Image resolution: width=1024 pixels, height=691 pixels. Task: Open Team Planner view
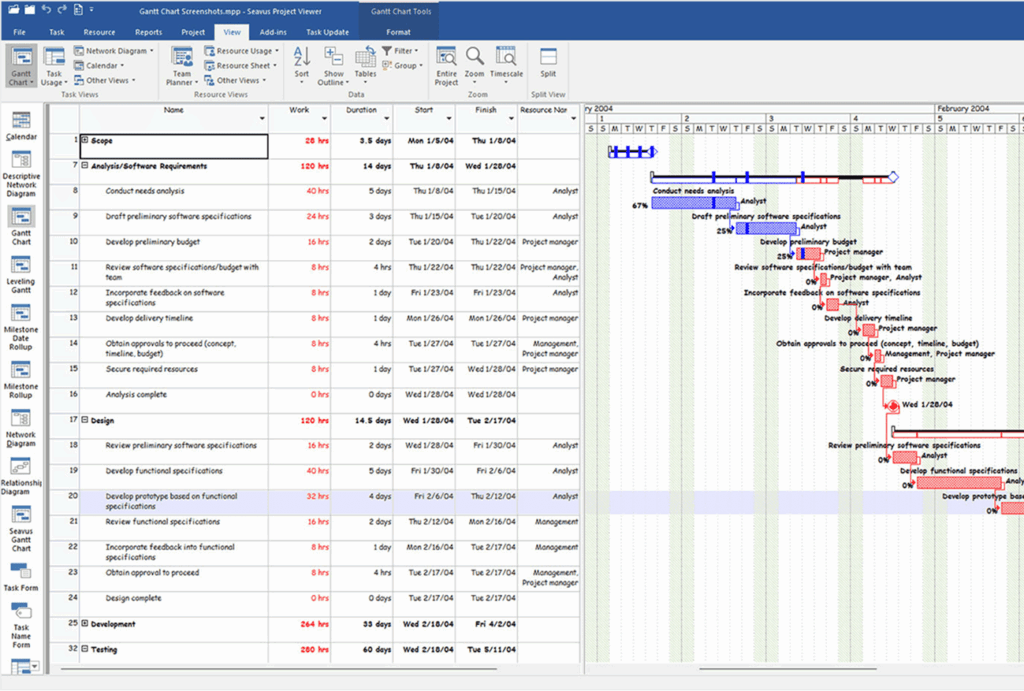(182, 66)
